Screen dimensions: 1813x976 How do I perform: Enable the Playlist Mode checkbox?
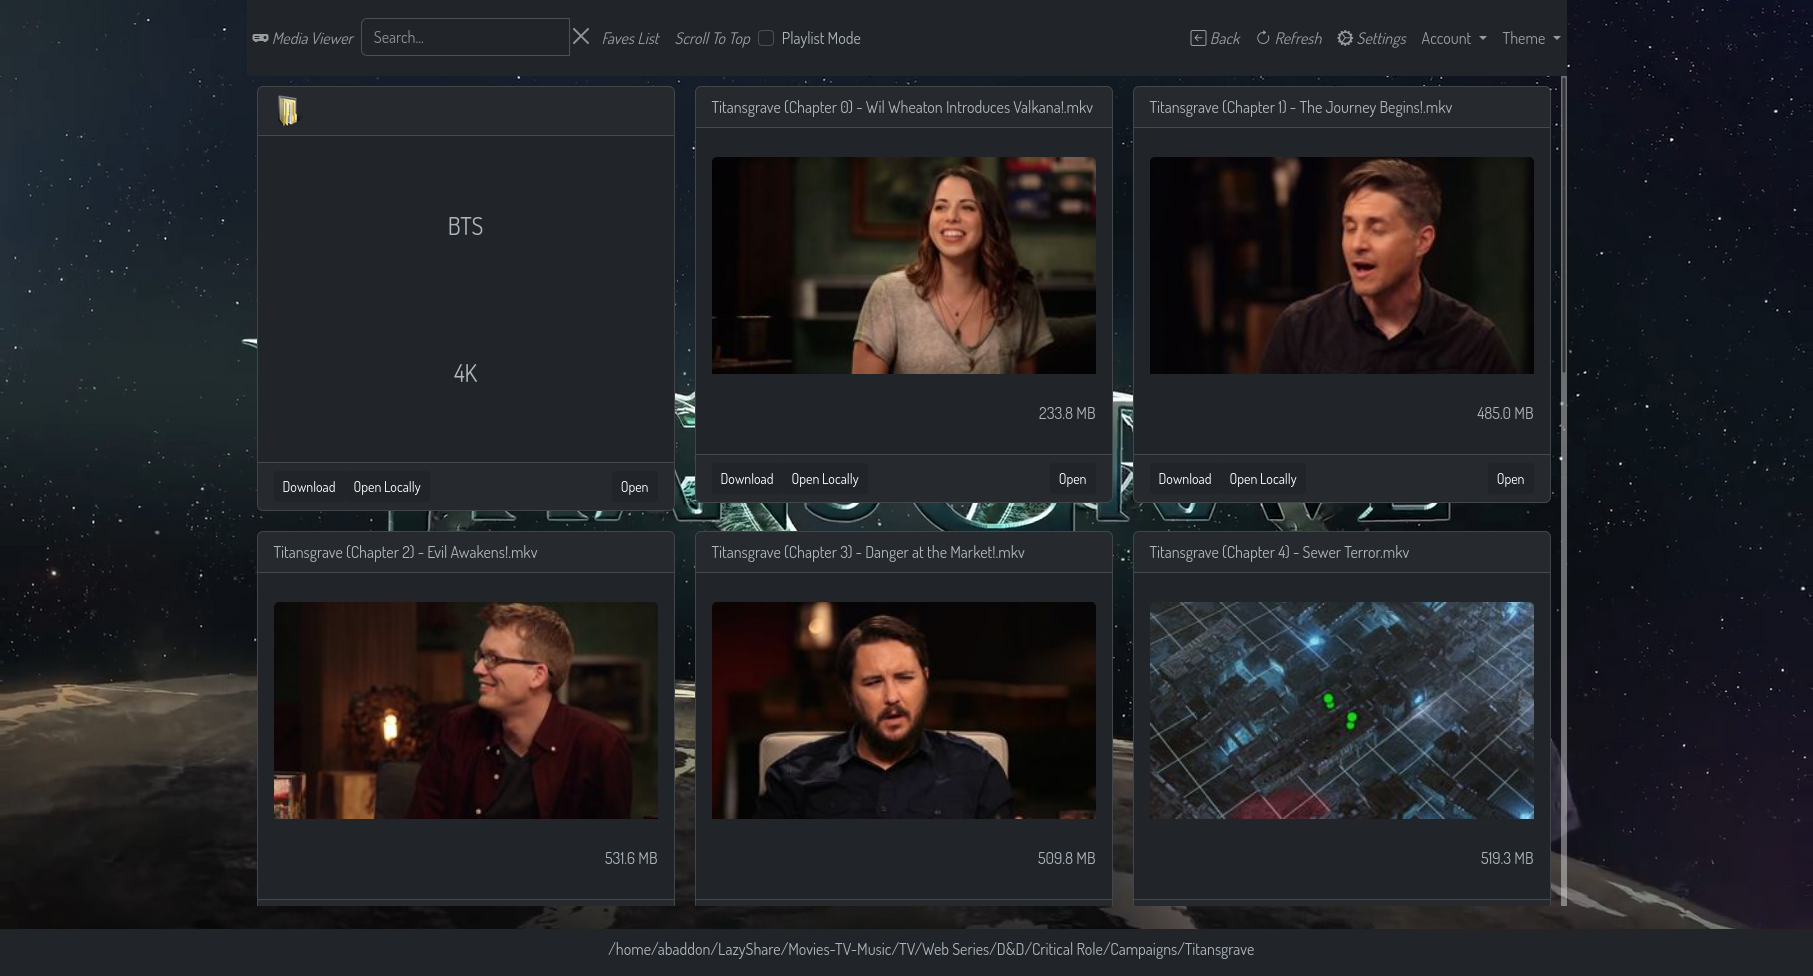766,38
